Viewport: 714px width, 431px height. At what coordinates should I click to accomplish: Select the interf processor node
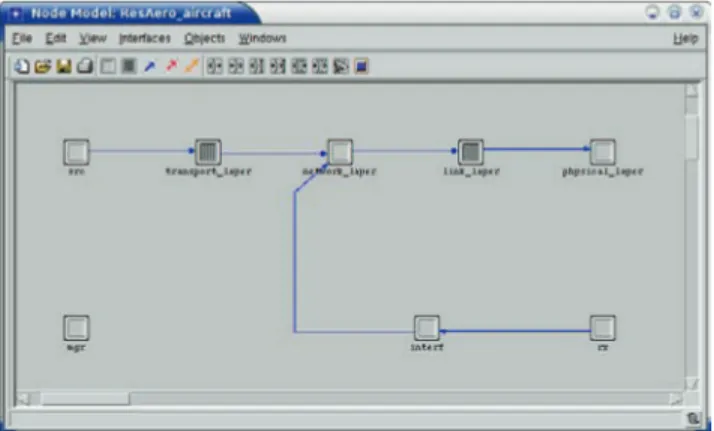[427, 328]
